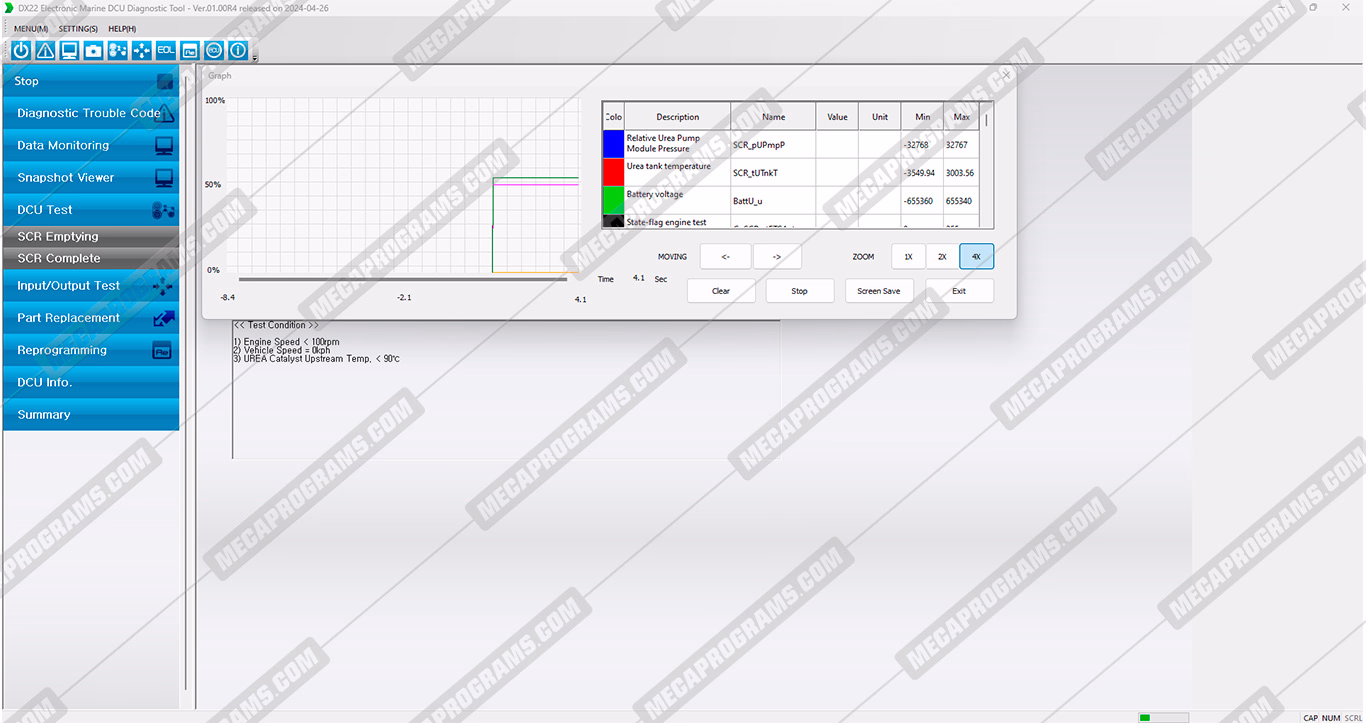Open the camera snapshot toolbar icon

tap(93, 50)
